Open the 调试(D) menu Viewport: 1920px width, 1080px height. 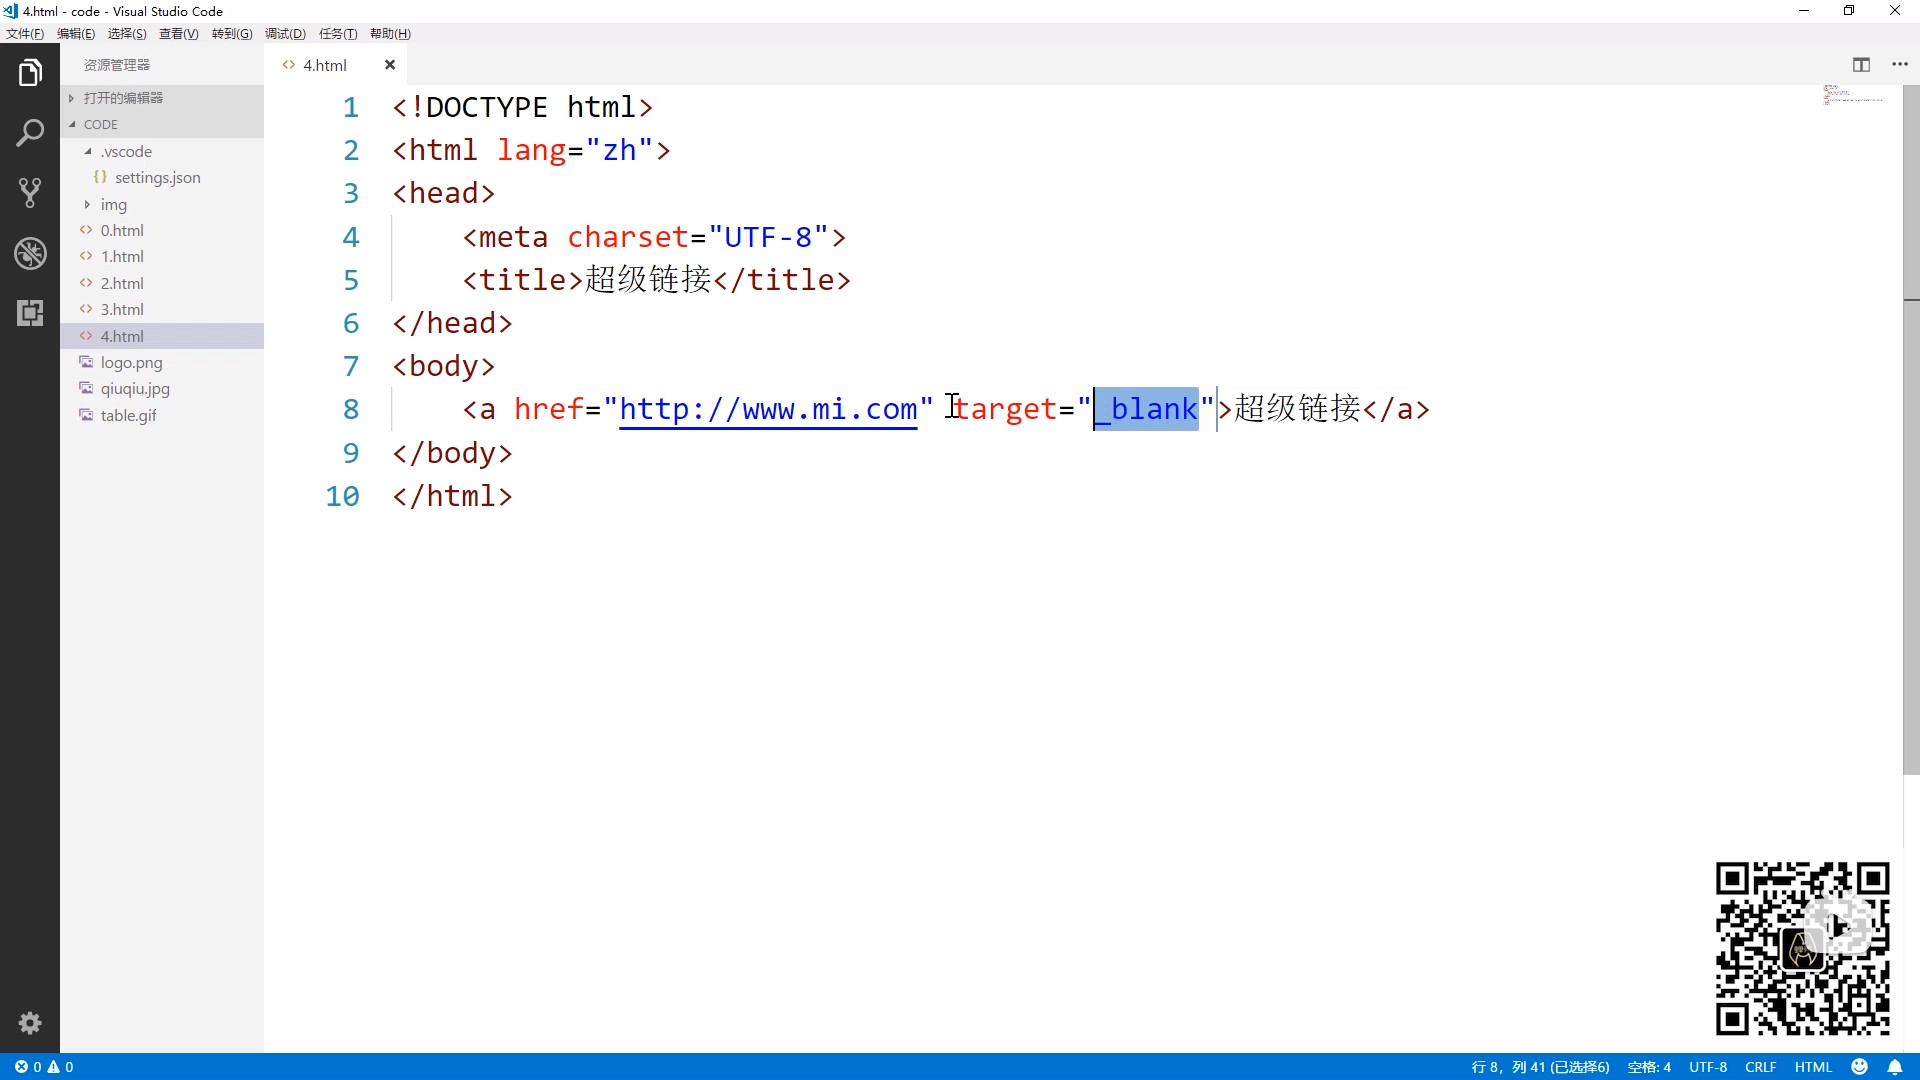(x=285, y=34)
